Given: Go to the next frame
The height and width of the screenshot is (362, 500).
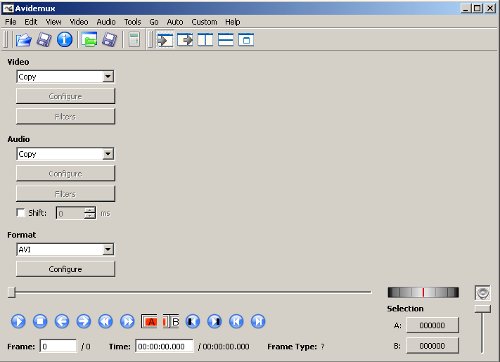Looking at the screenshot, I should tap(84, 321).
